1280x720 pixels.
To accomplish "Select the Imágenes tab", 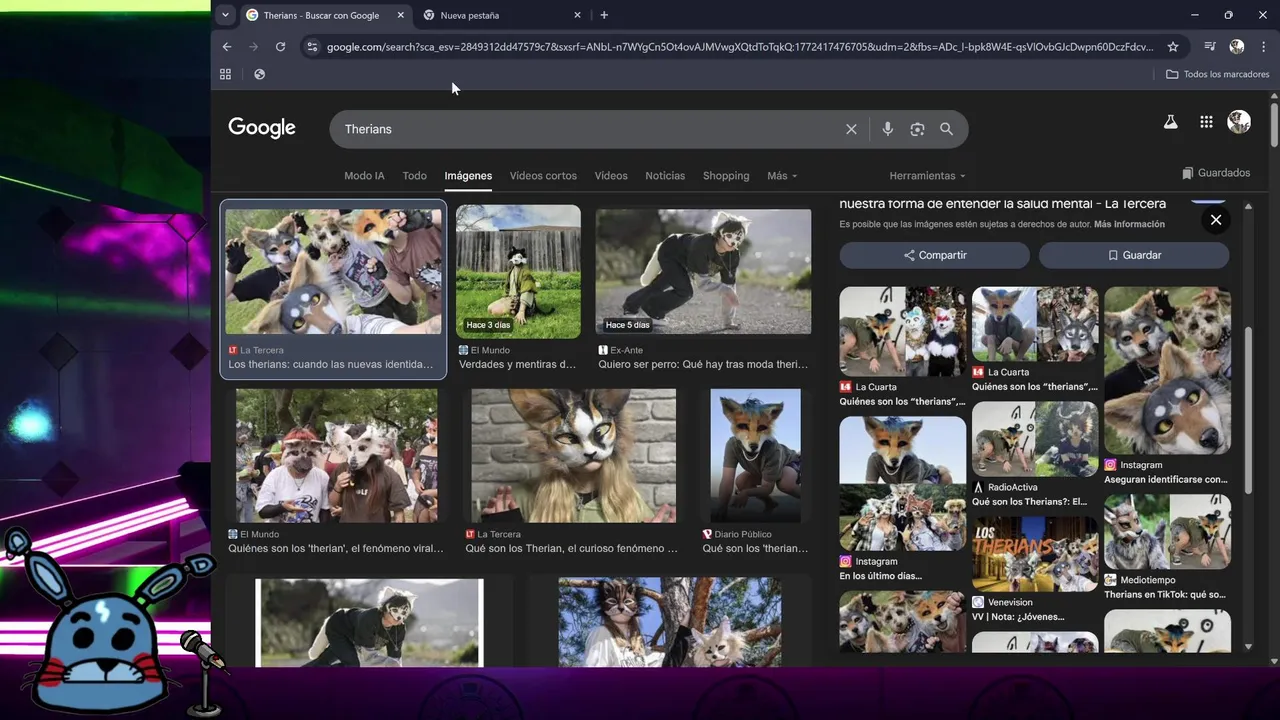I will 468,176.
